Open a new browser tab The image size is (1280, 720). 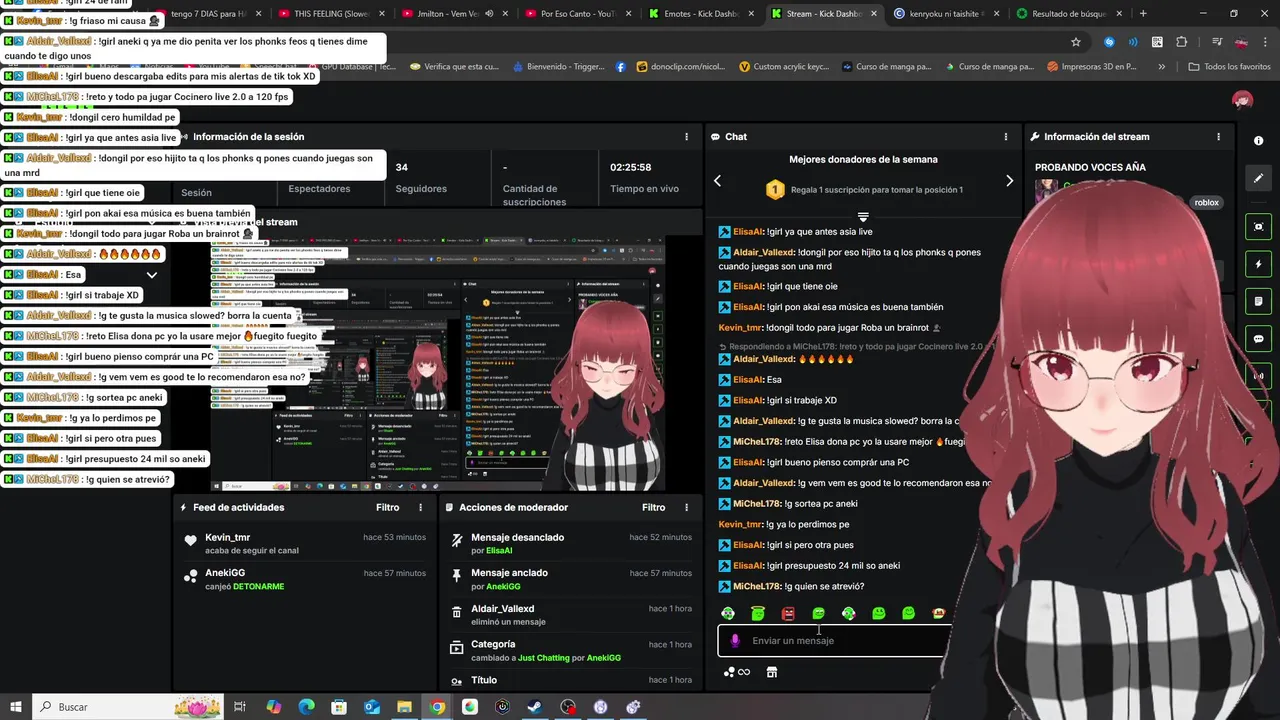1143,14
